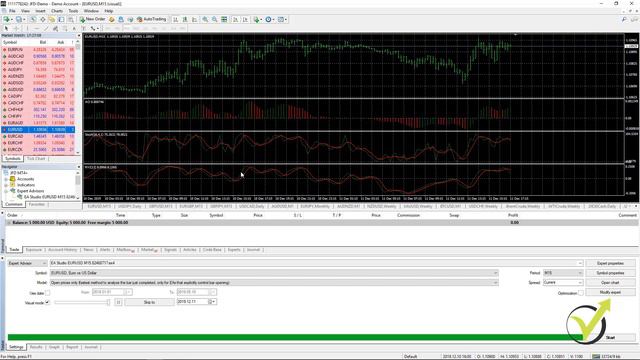
Task: Enable the Use date checkbox
Action: click(48, 293)
